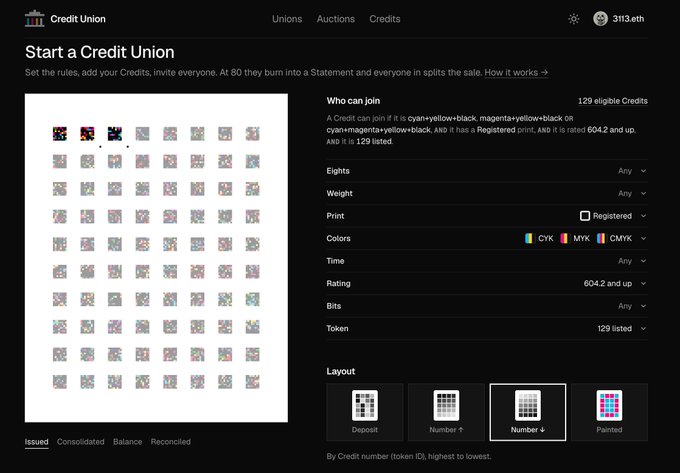Go to the Auctions nav item
The height and width of the screenshot is (473, 680).
coord(336,19)
